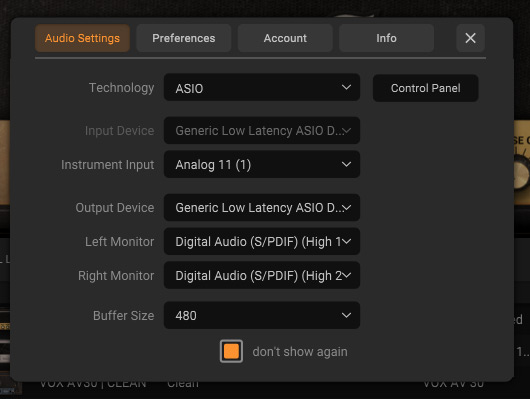
Task: Switch to the Preferences tab
Action: pyautogui.click(x=184, y=38)
